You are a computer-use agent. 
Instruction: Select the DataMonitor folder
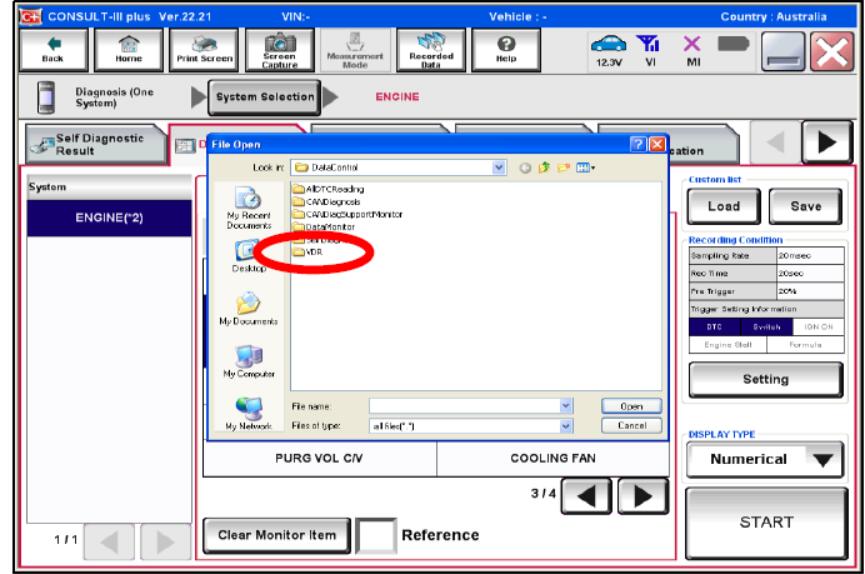point(324,227)
